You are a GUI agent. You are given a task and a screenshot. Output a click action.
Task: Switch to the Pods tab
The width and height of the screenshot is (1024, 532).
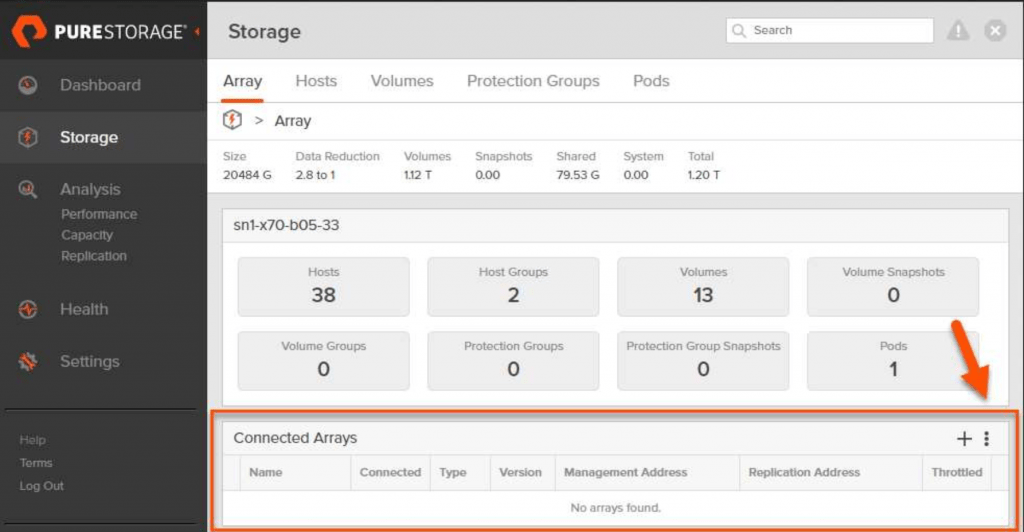click(651, 81)
